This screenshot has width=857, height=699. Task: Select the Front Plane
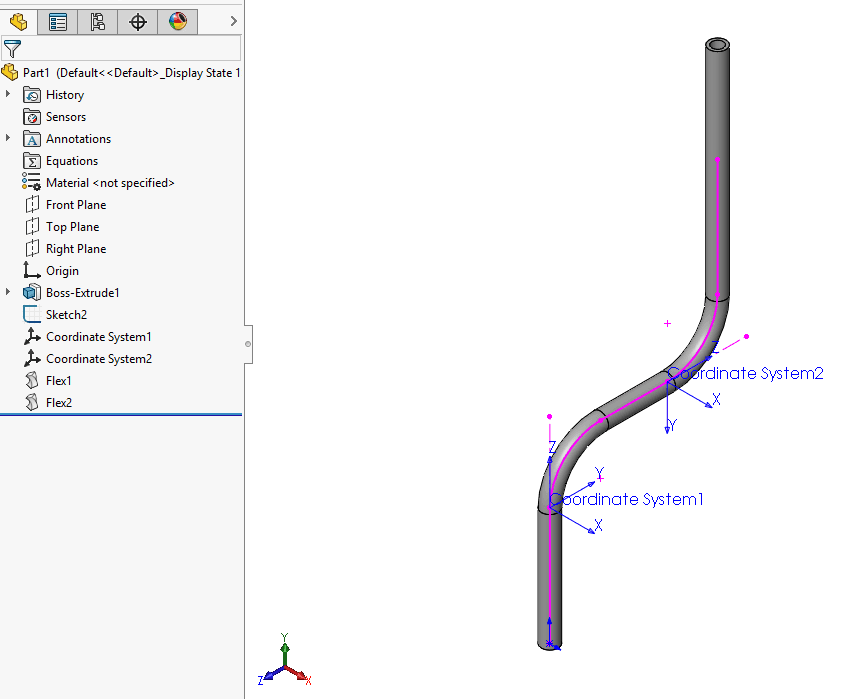coord(76,205)
